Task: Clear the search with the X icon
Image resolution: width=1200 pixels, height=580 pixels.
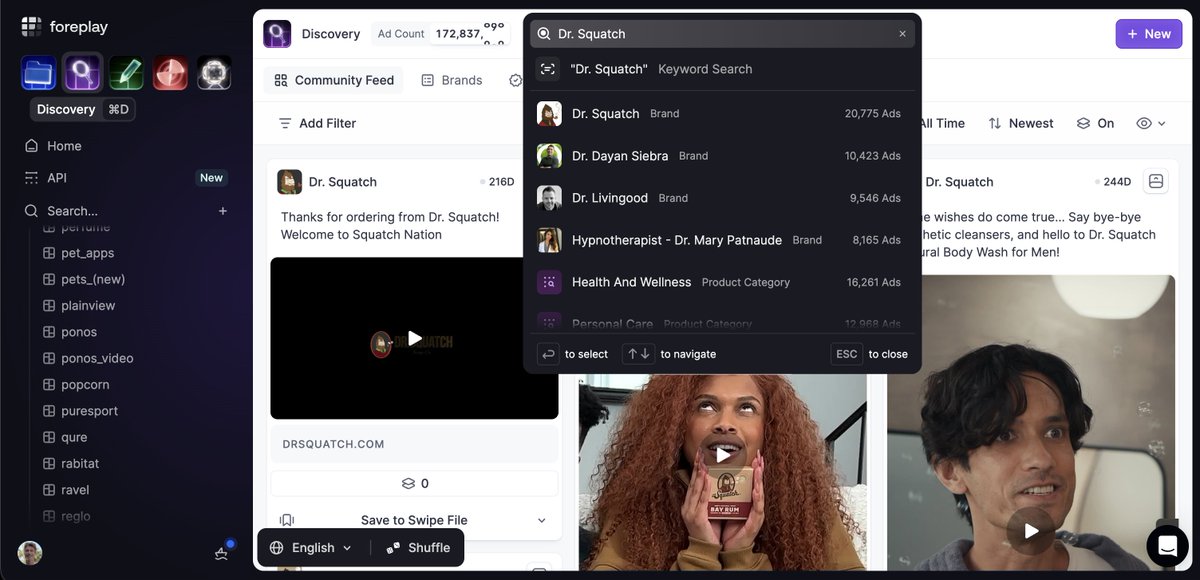Action: [902, 34]
